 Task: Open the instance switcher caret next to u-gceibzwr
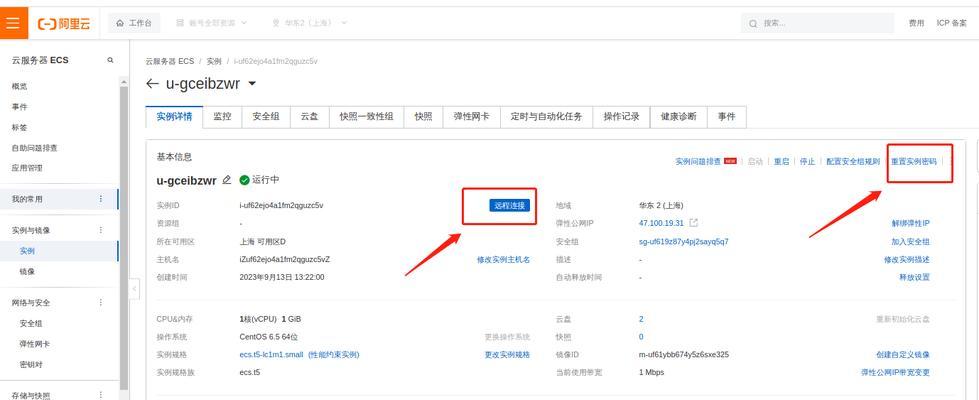[x=252, y=84]
